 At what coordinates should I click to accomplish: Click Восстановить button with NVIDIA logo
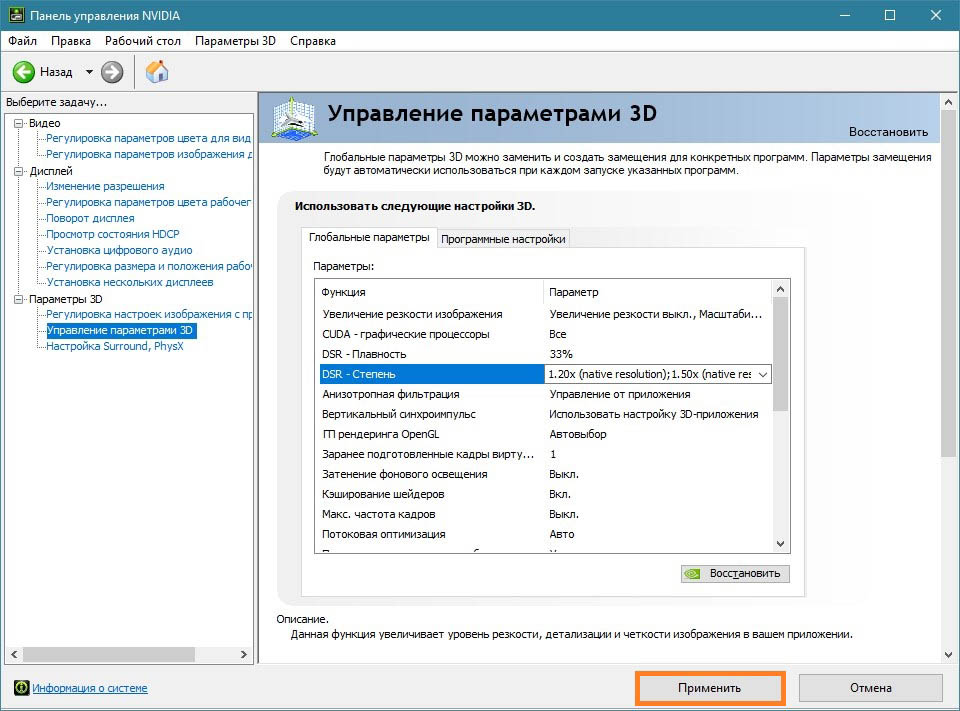735,574
